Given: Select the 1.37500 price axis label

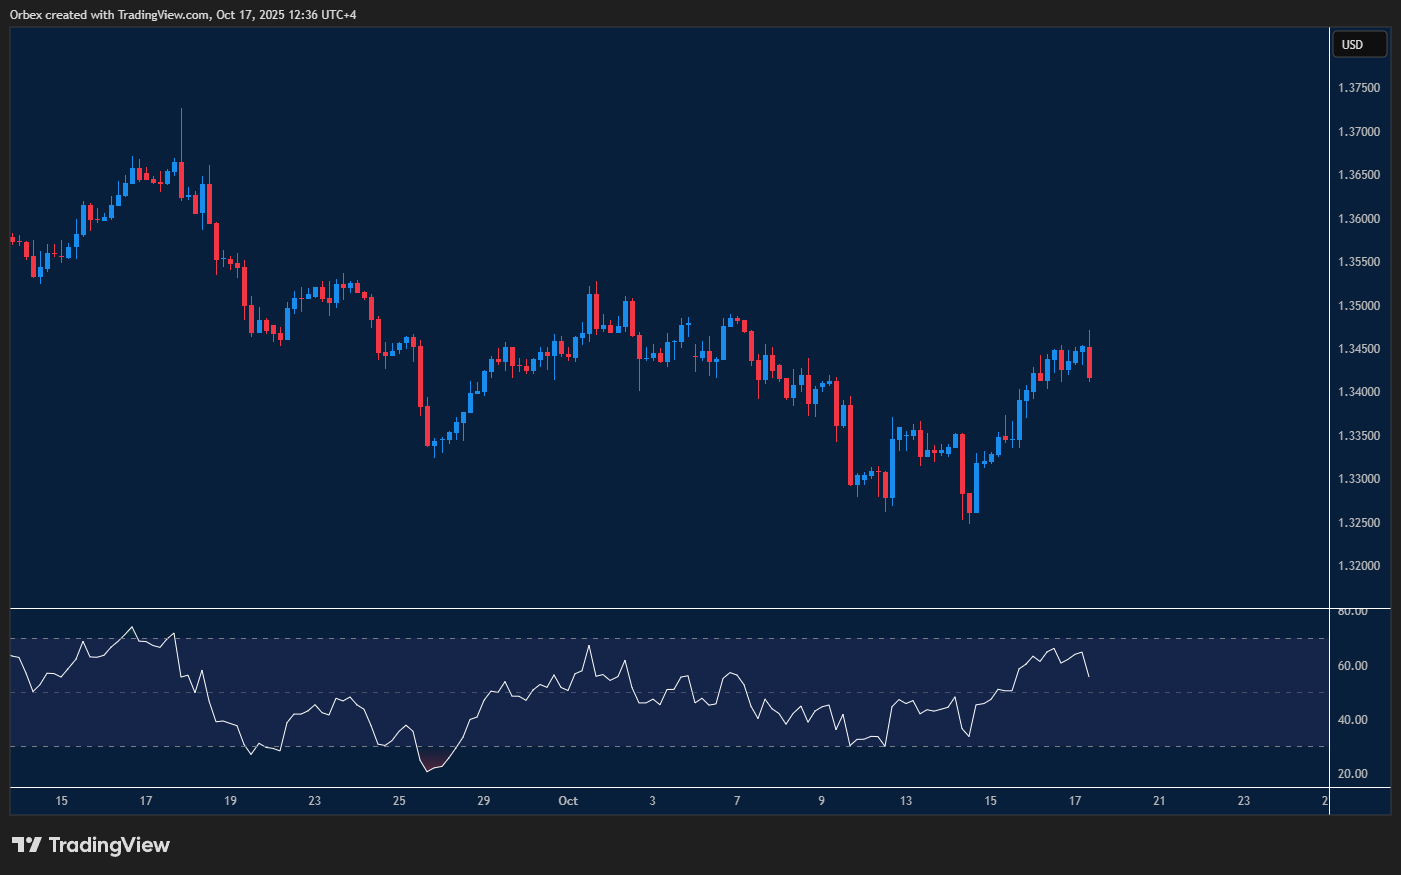Looking at the screenshot, I should click(1358, 88).
